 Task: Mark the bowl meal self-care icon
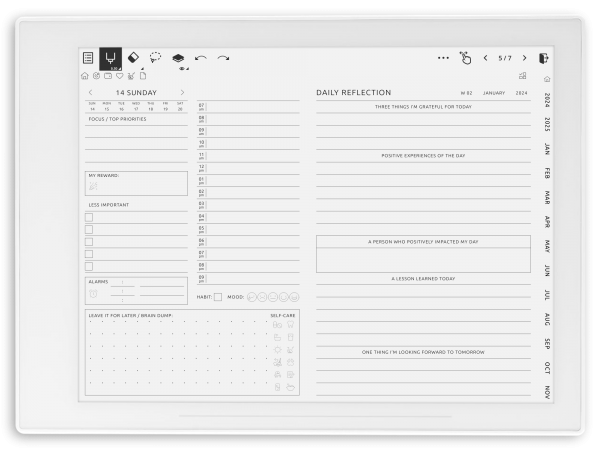click(x=290, y=387)
